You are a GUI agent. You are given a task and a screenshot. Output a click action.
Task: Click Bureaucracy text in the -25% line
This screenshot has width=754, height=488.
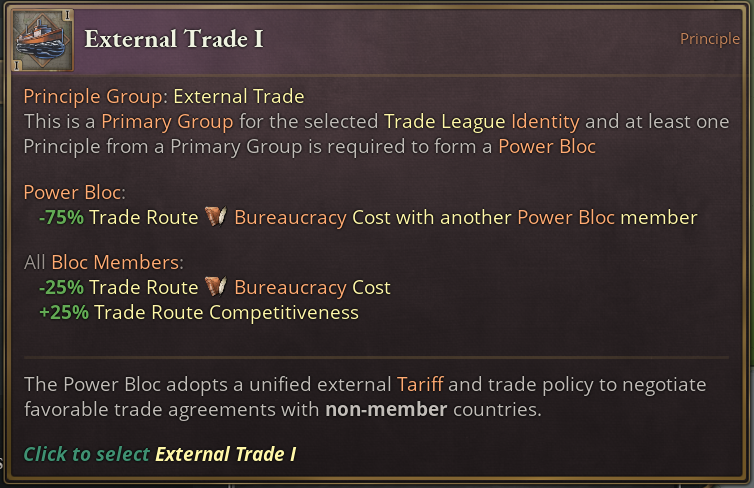coord(290,287)
